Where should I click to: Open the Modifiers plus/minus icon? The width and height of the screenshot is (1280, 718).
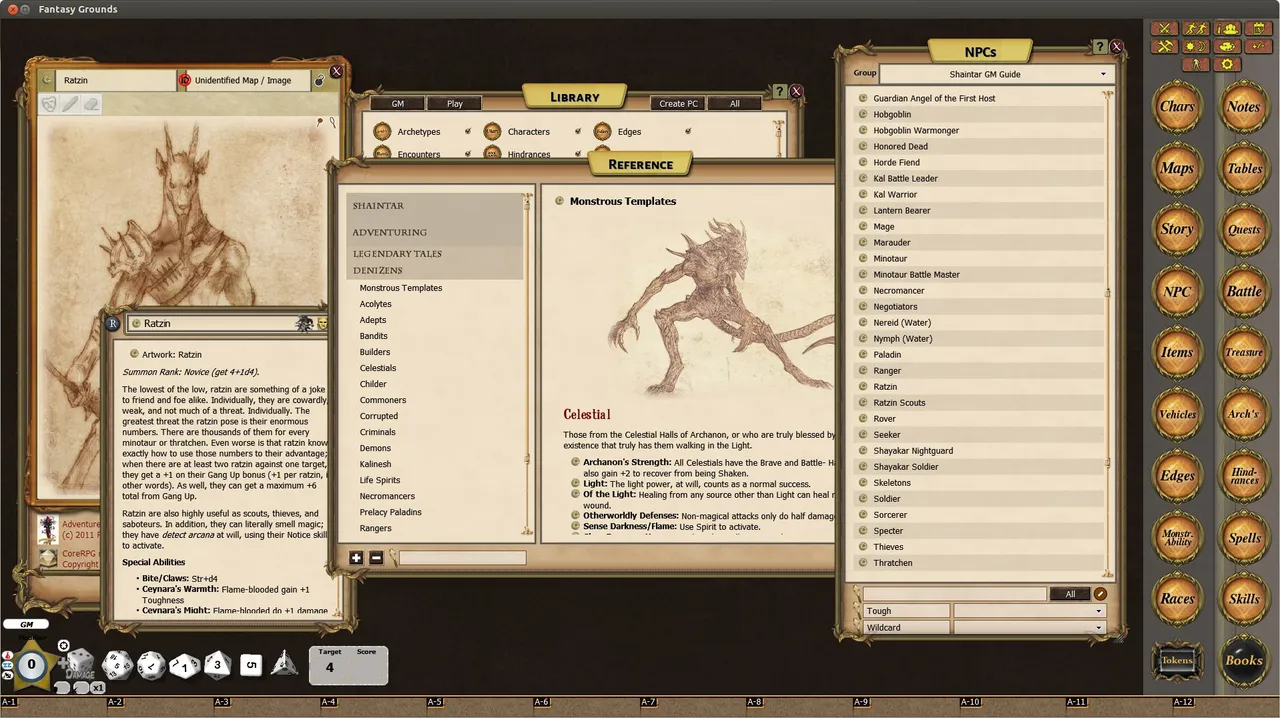(x=1258, y=46)
